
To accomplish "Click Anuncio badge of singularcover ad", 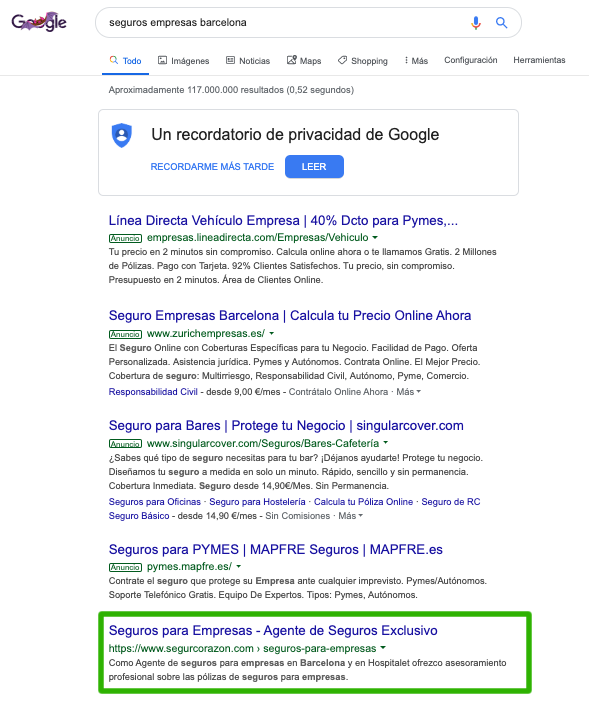I will [x=125, y=444].
